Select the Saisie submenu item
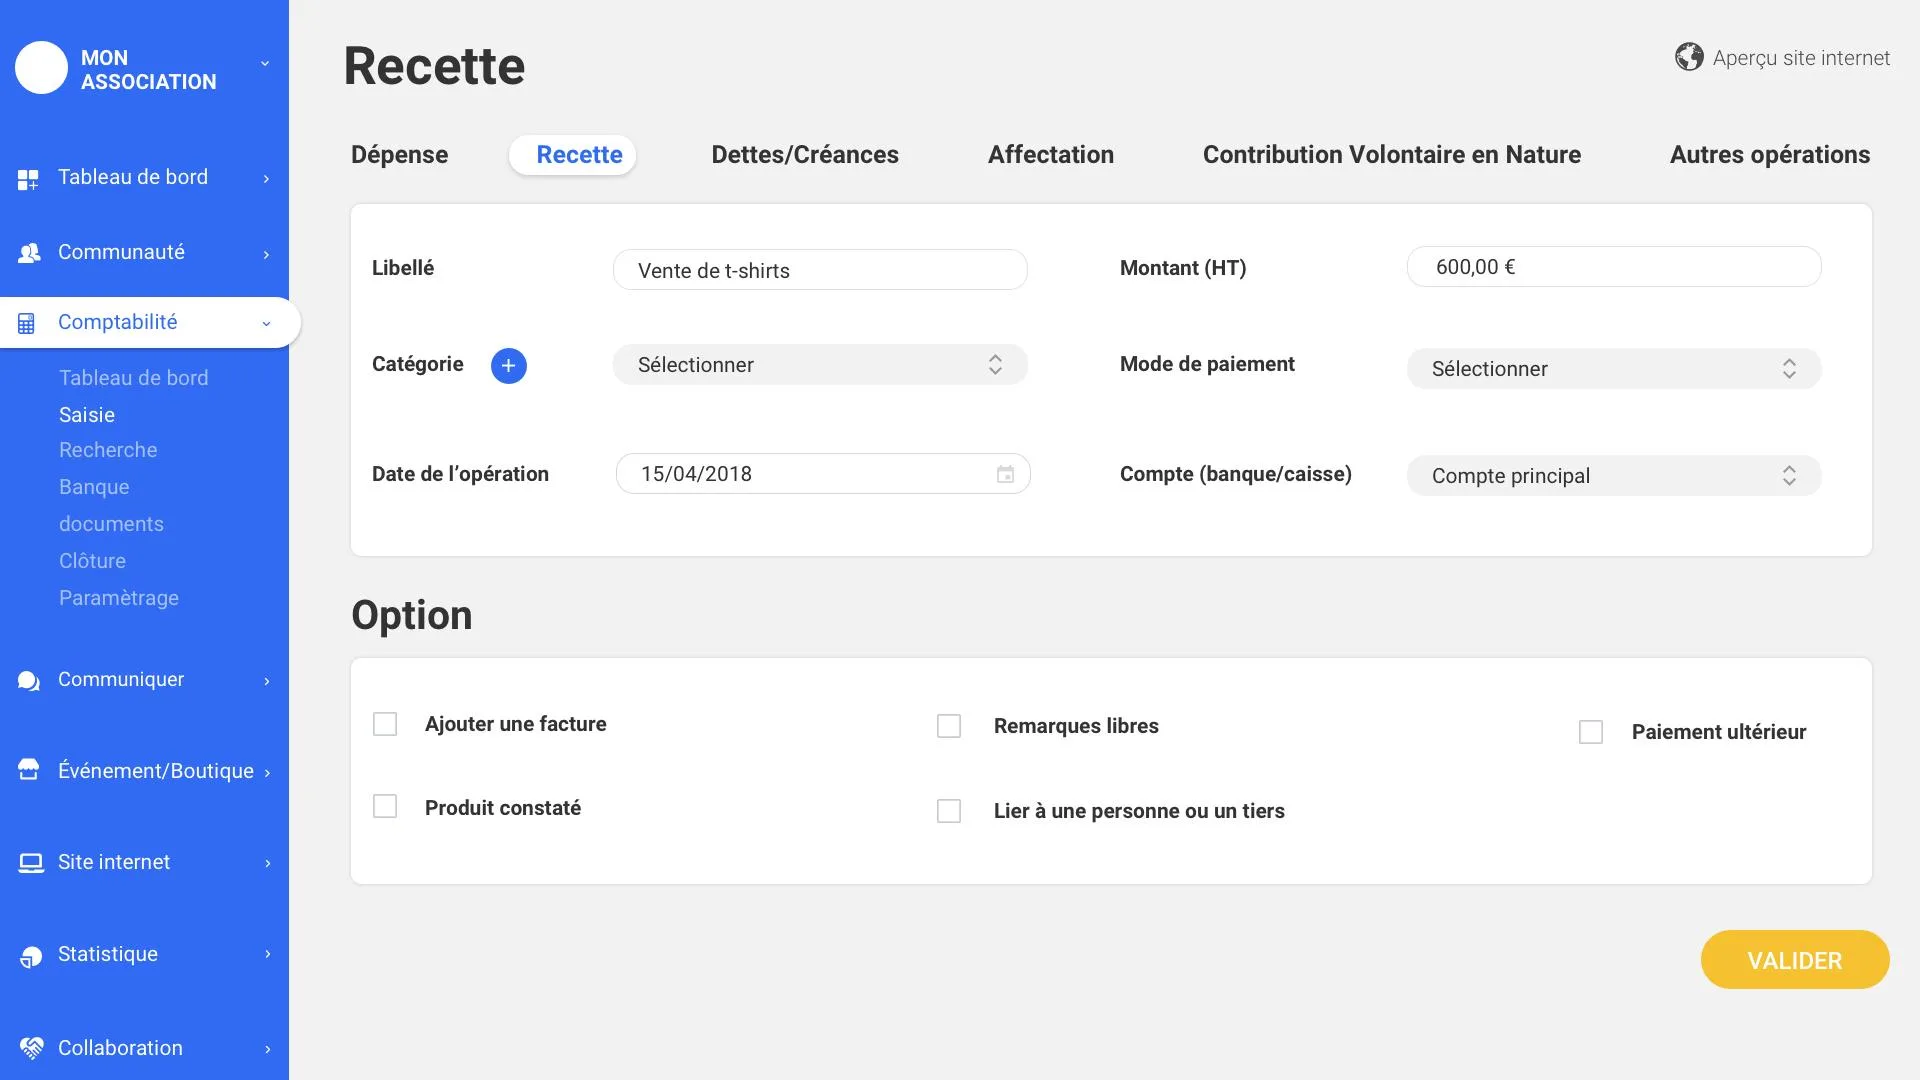Screen dimensions: 1920x1080 coord(87,415)
